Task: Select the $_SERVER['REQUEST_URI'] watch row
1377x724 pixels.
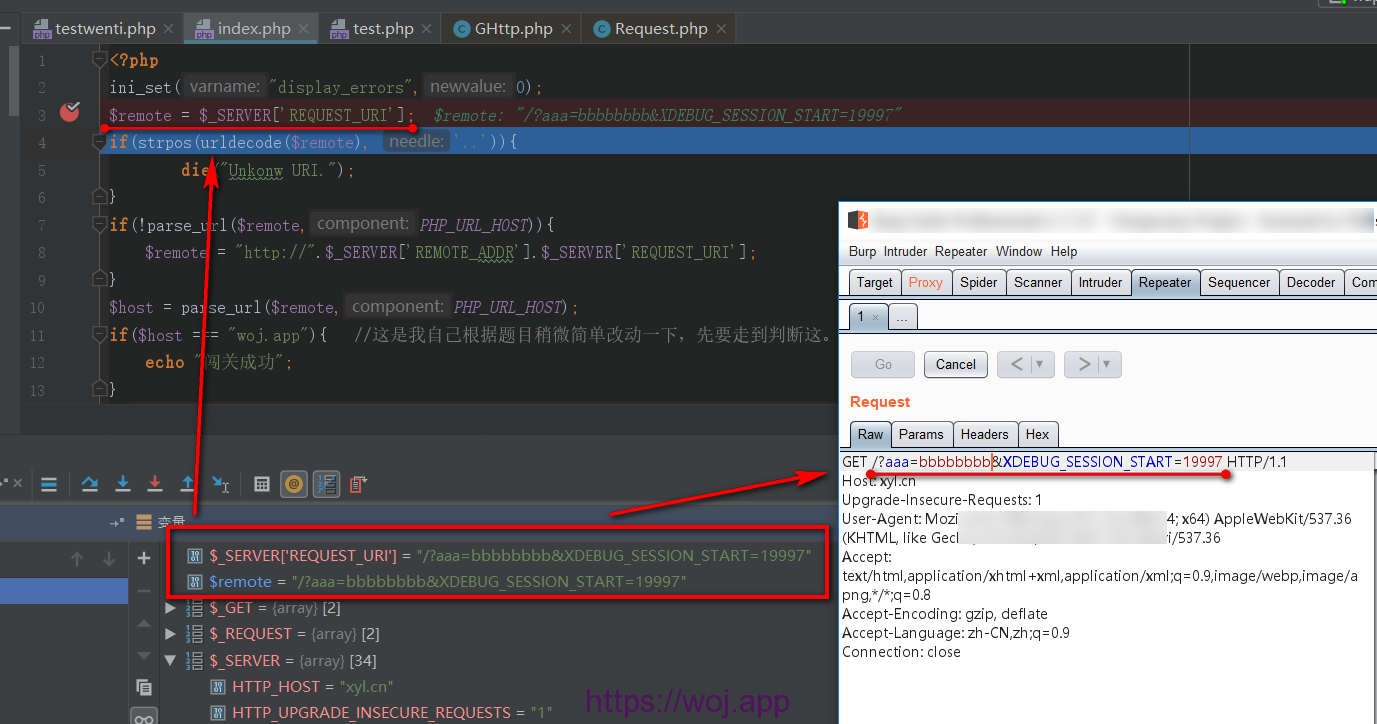Action: 499,555
